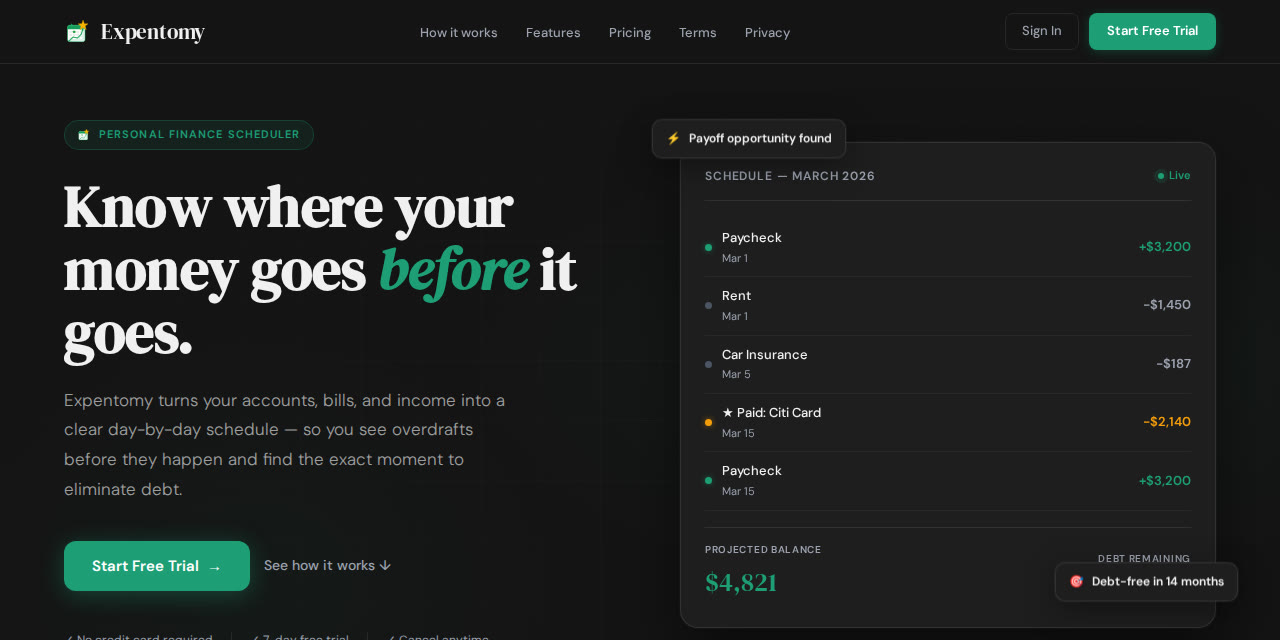
Task: Click the −$1,450 rent amount
Action: tap(1167, 305)
